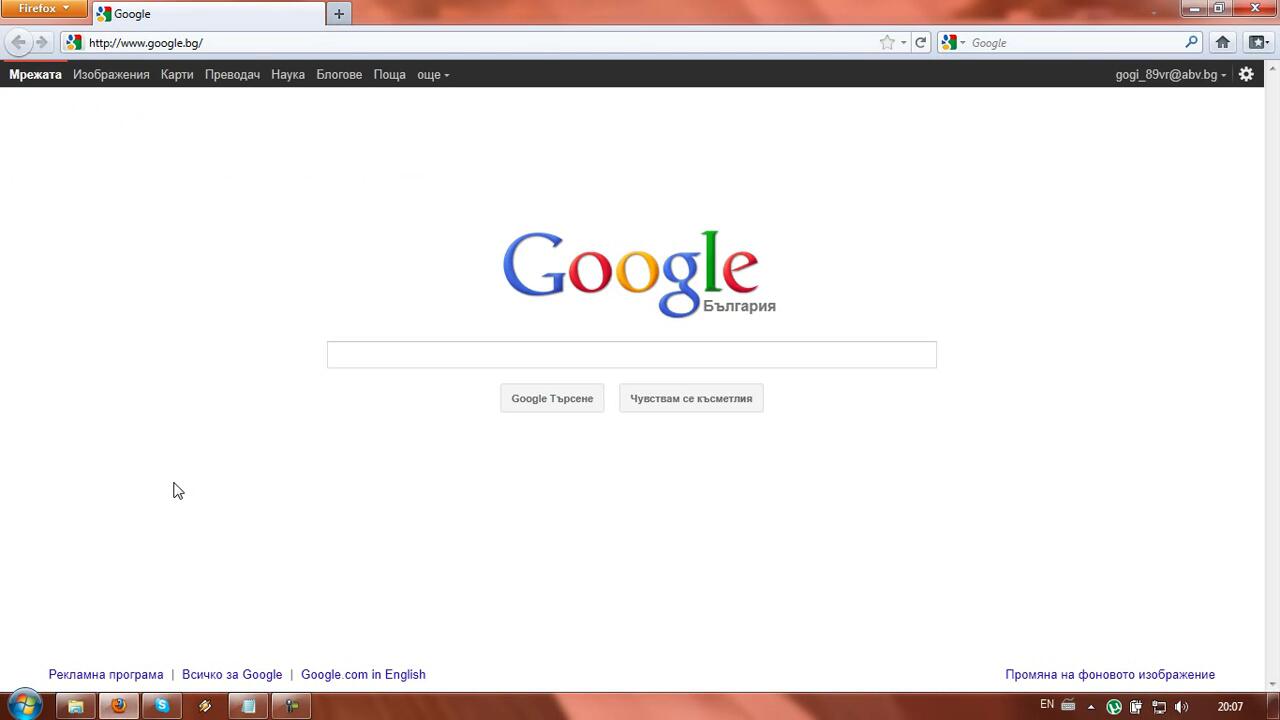
Task: Open the Firefox menu button dropdown
Action: (x=44, y=9)
